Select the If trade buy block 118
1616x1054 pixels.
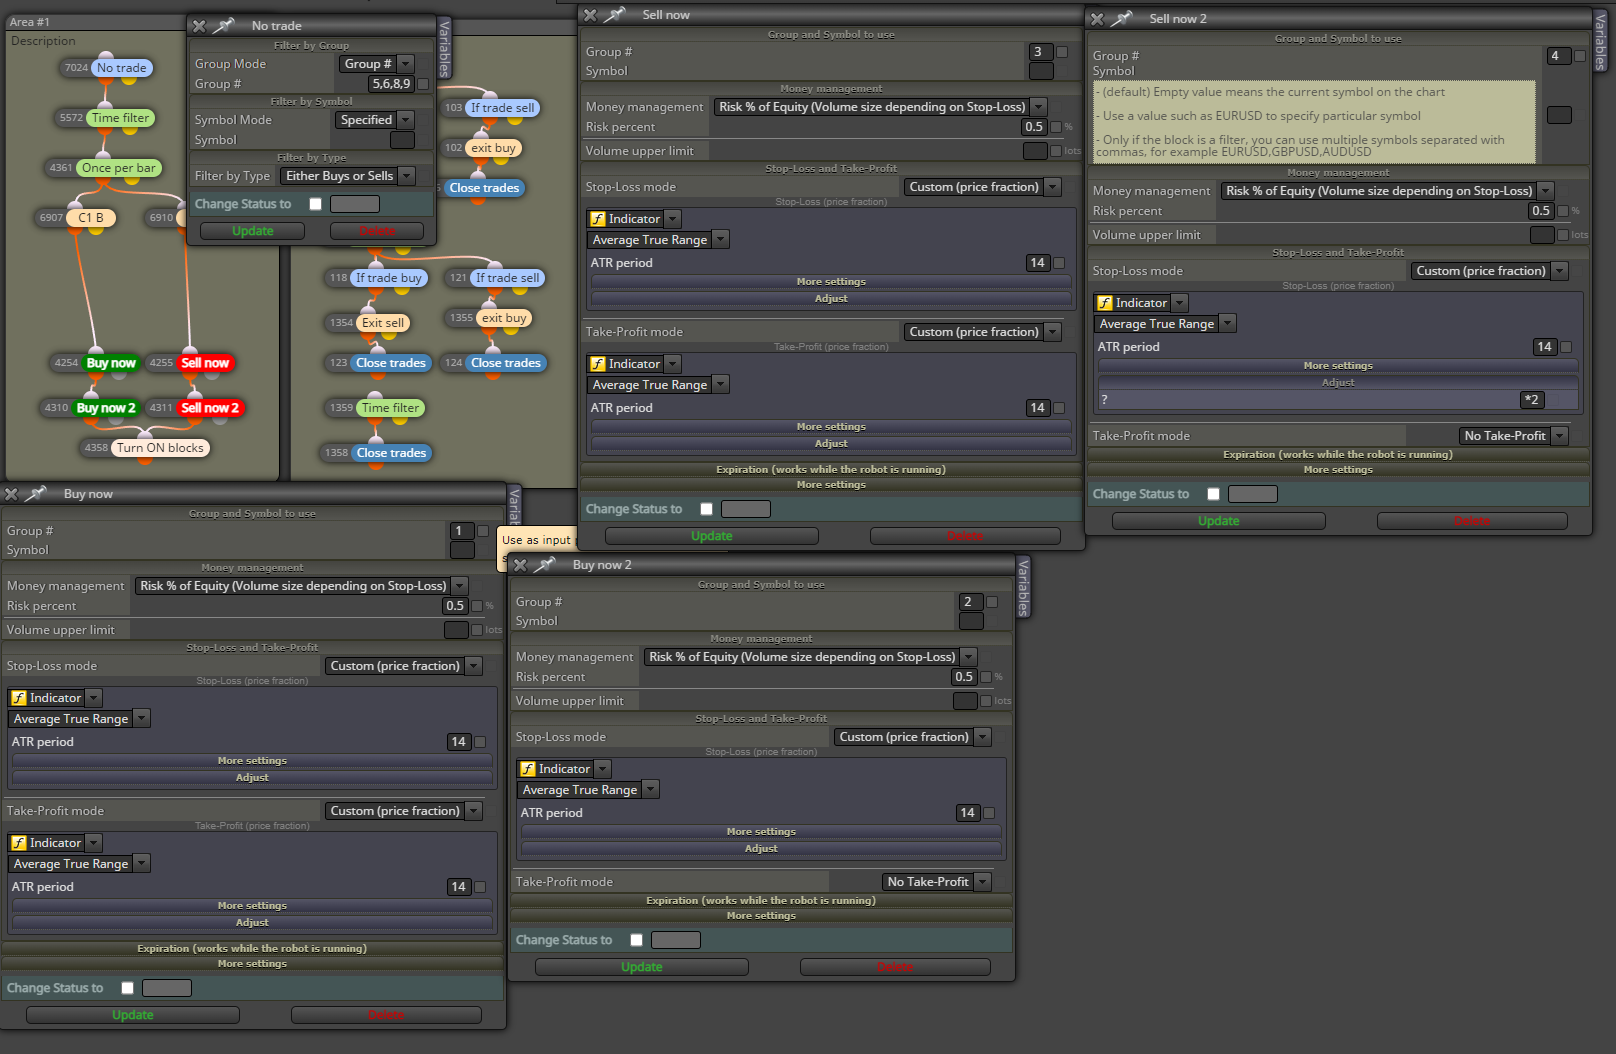[x=389, y=278]
